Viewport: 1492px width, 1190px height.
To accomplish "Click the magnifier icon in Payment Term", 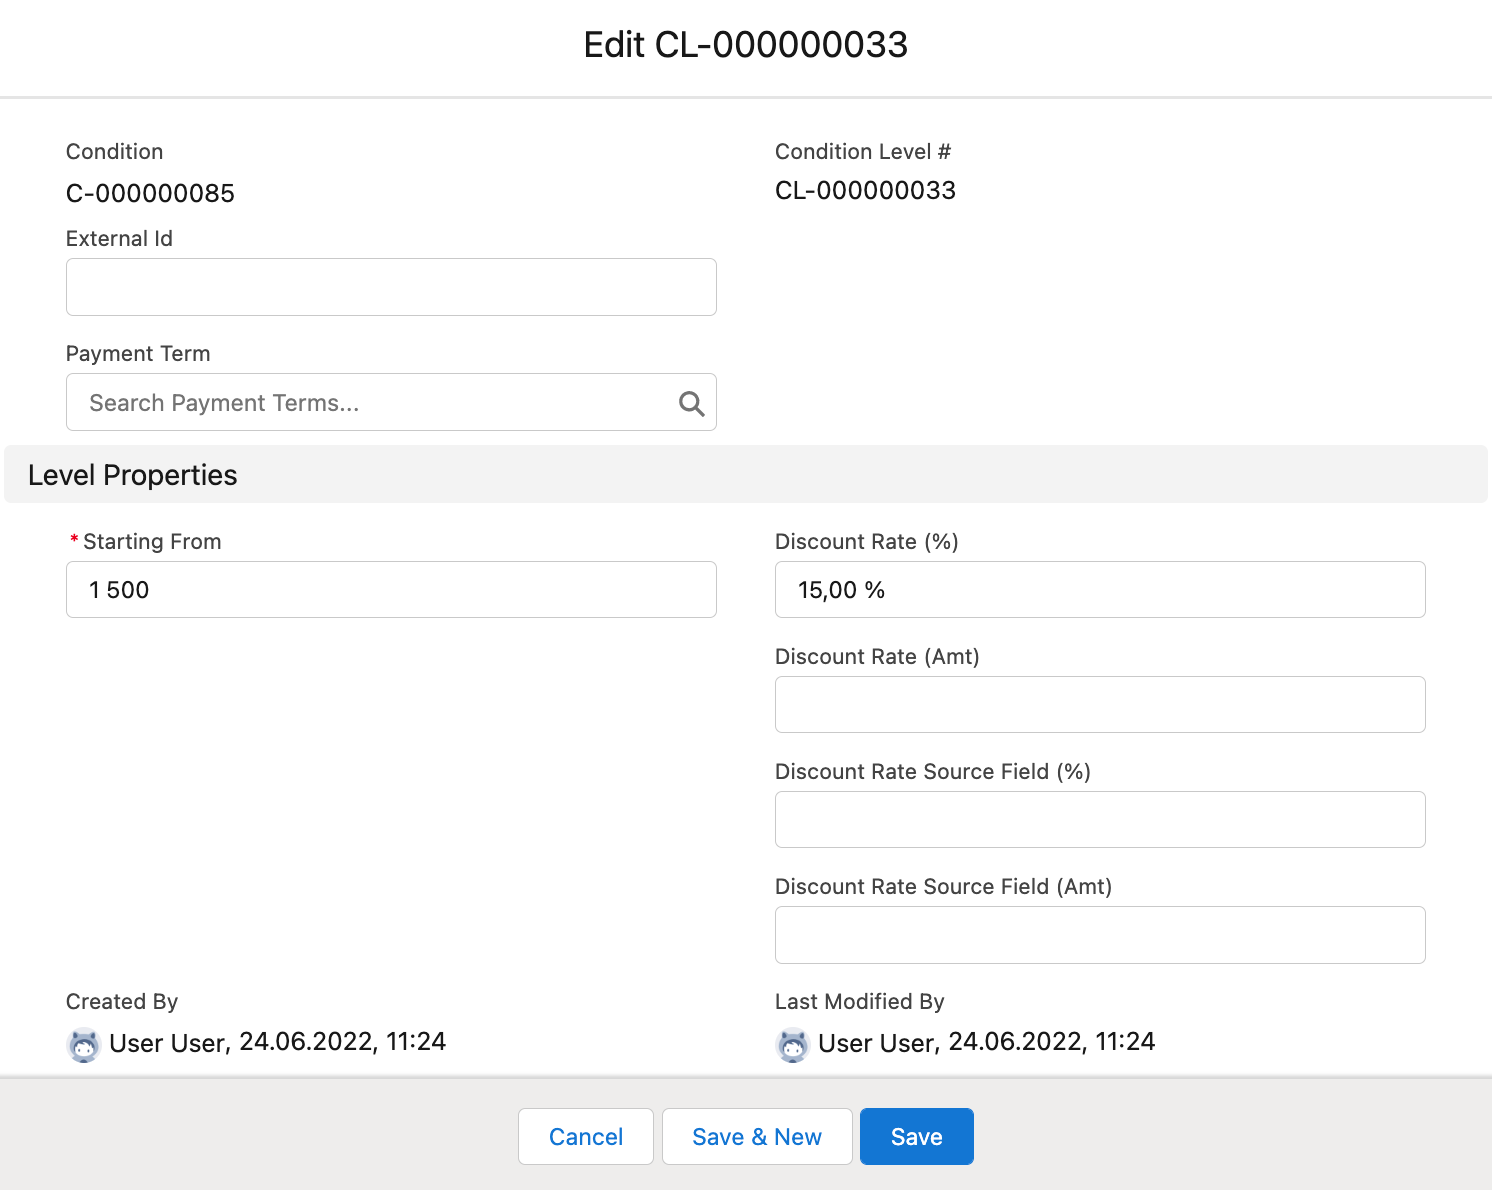I will pos(691,403).
